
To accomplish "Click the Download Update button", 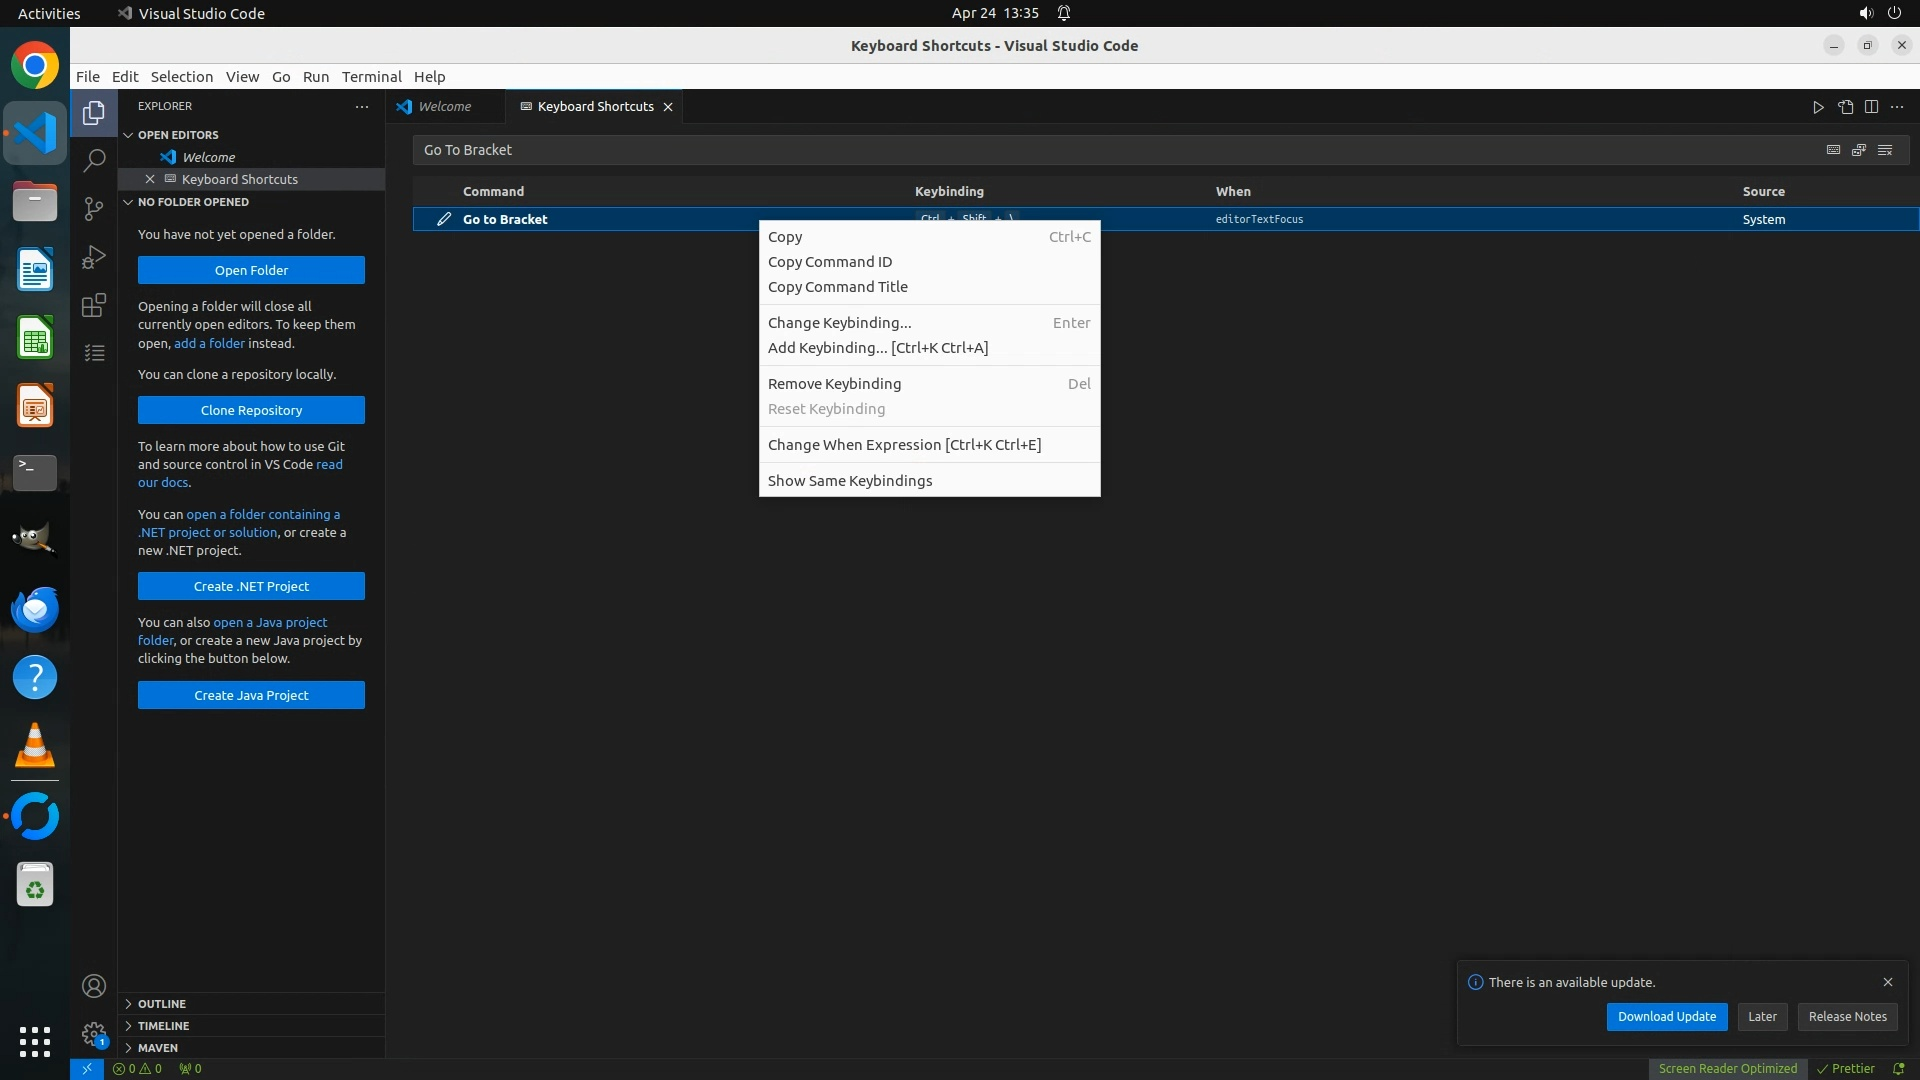I will [1666, 1016].
